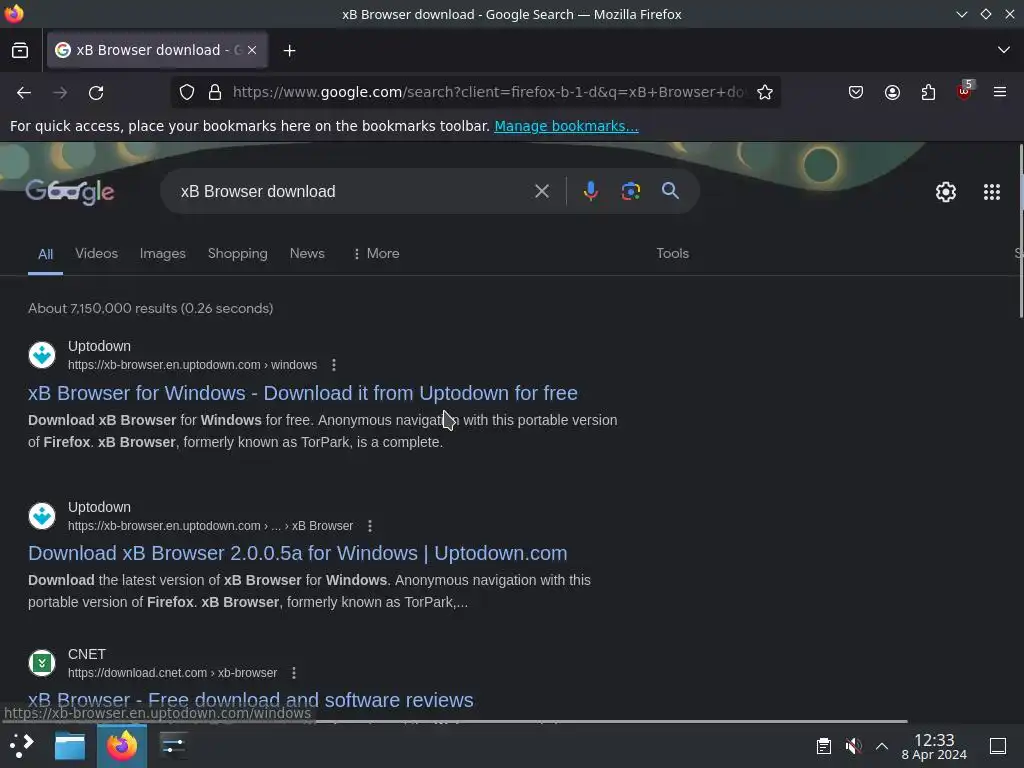Switch to Shopping results

[x=238, y=253]
